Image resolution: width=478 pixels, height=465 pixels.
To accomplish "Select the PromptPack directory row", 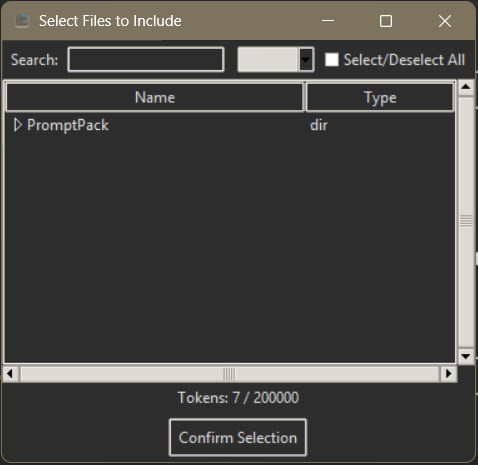I will [x=230, y=125].
